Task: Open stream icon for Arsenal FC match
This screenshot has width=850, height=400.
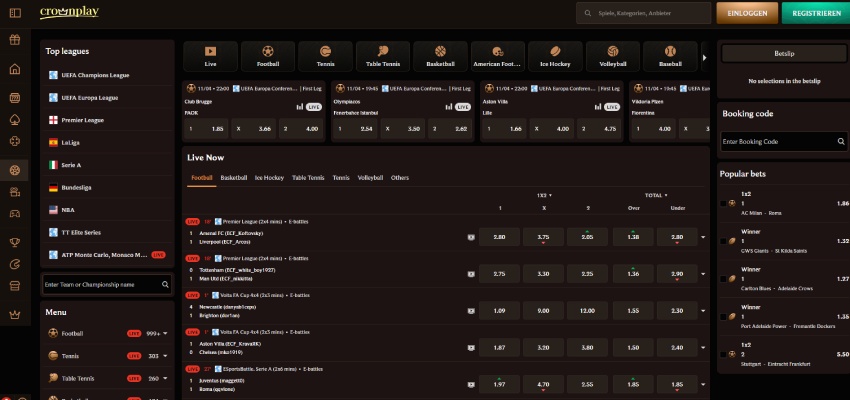Action: click(471, 237)
